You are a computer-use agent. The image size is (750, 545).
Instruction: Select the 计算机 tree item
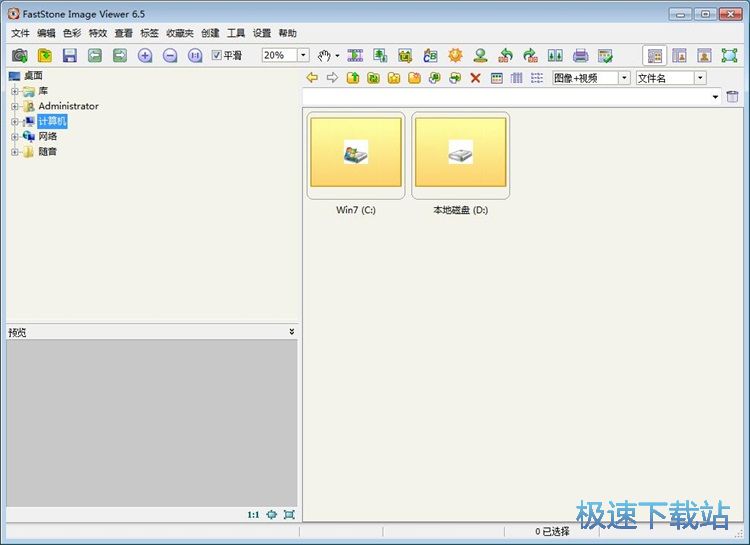click(x=52, y=121)
